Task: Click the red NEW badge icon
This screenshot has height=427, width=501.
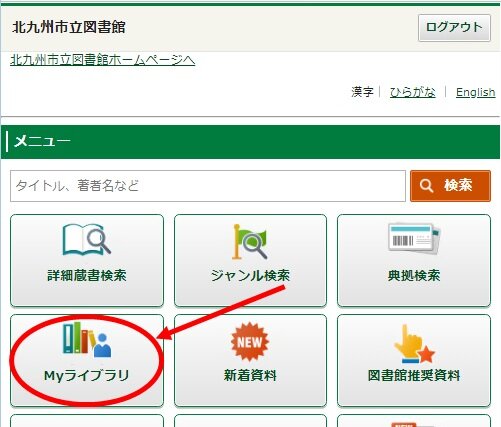Action: click(x=250, y=342)
